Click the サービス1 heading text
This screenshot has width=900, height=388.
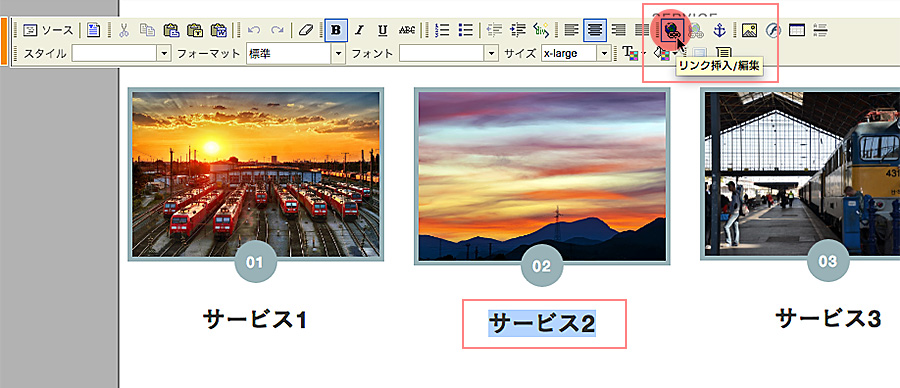(x=255, y=320)
